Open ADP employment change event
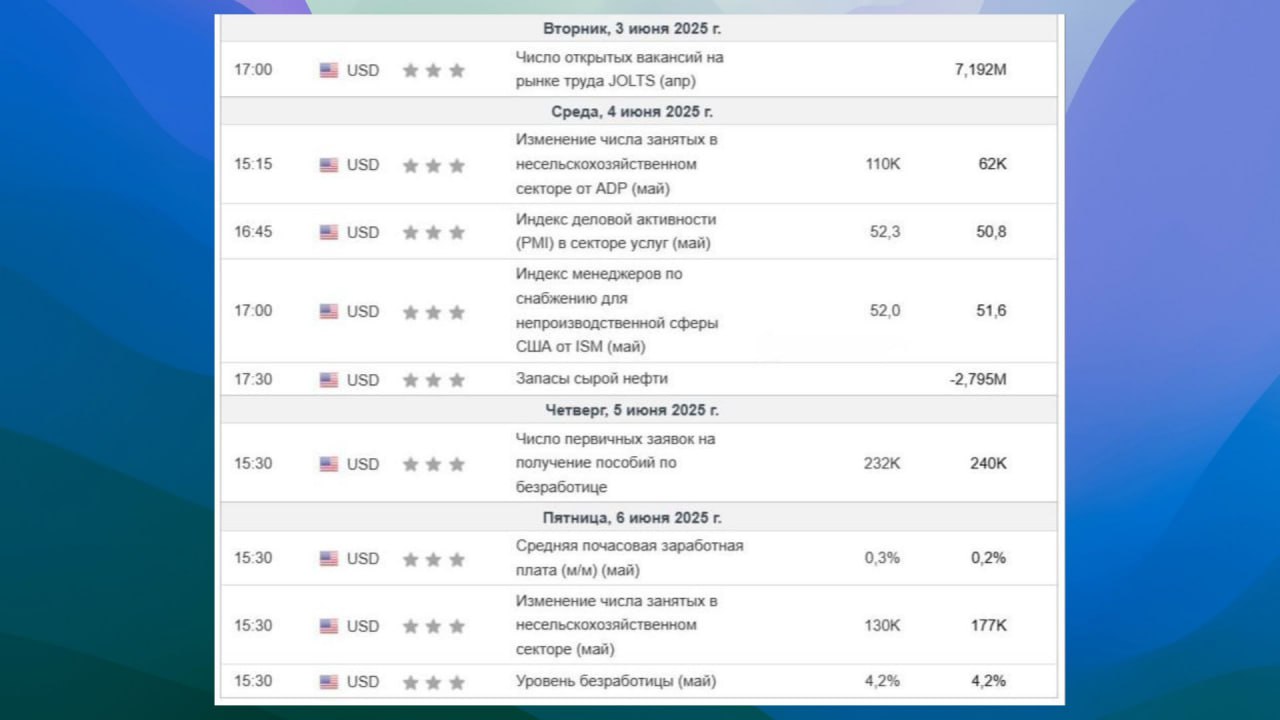Image resolution: width=1280 pixels, height=720 pixels. [617, 164]
